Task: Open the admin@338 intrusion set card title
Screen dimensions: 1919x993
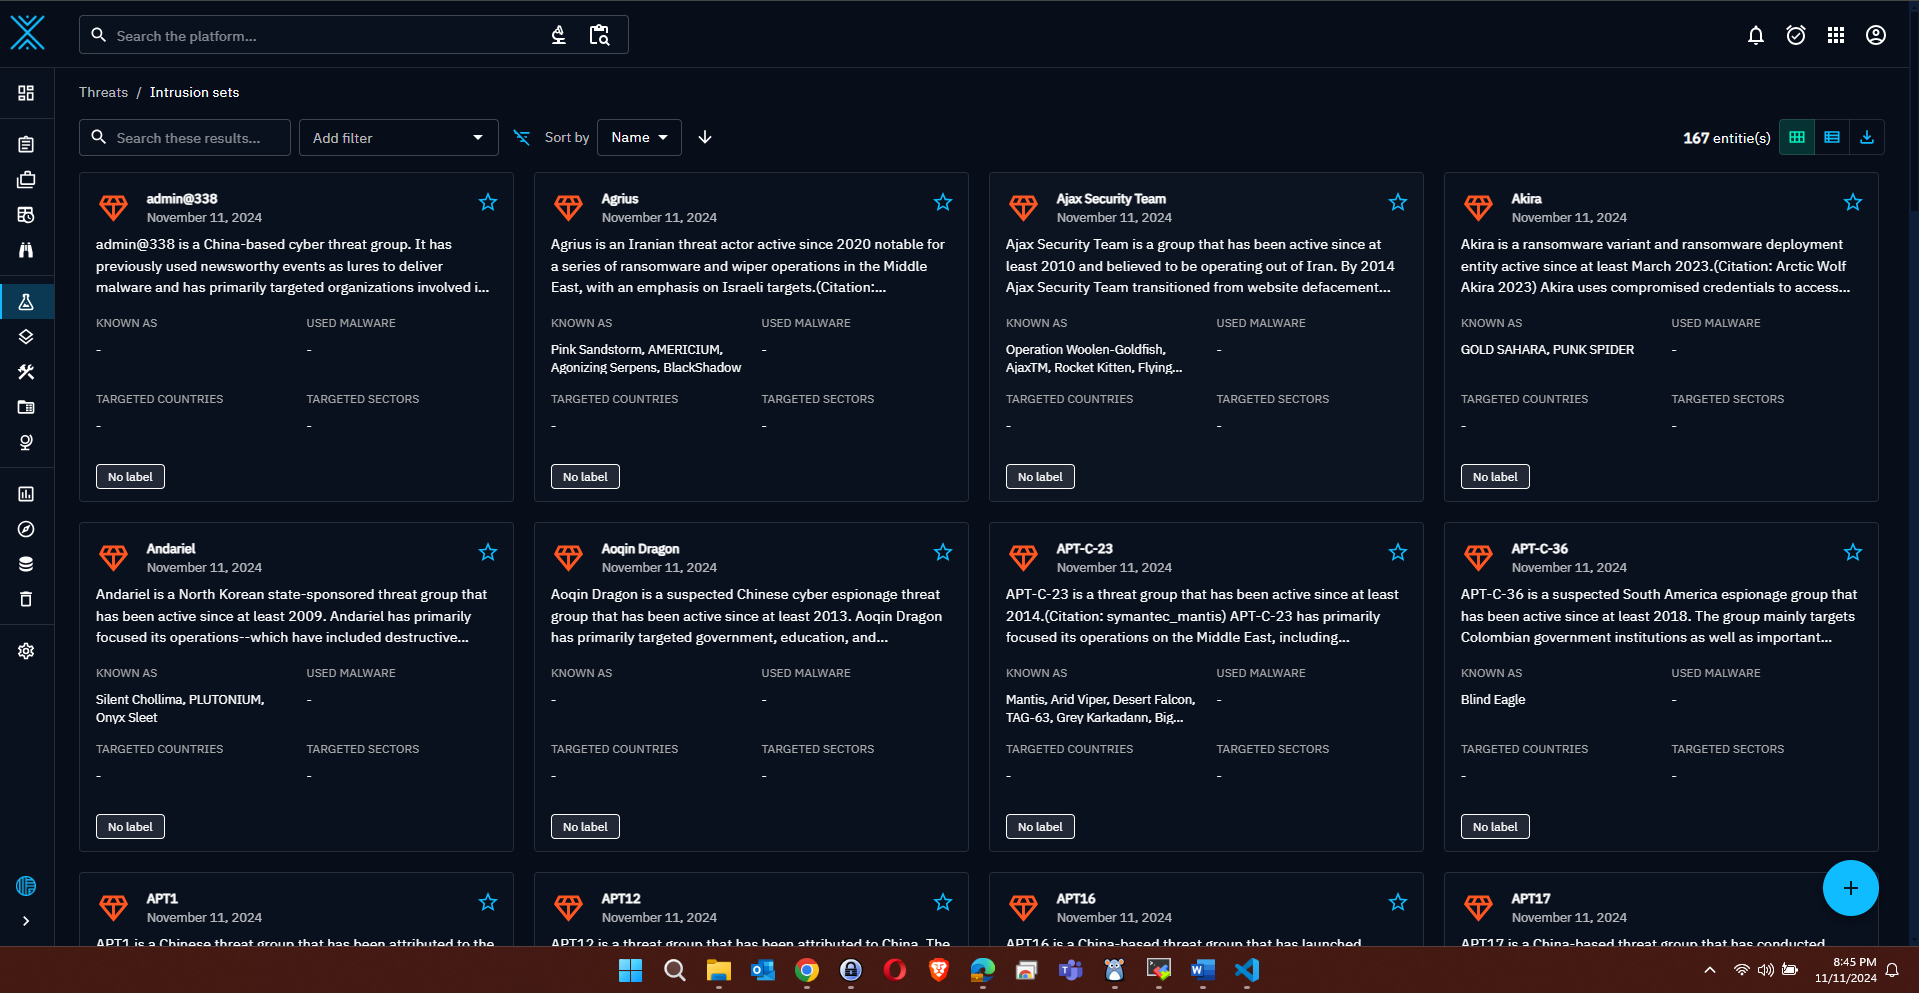Action: tap(182, 199)
